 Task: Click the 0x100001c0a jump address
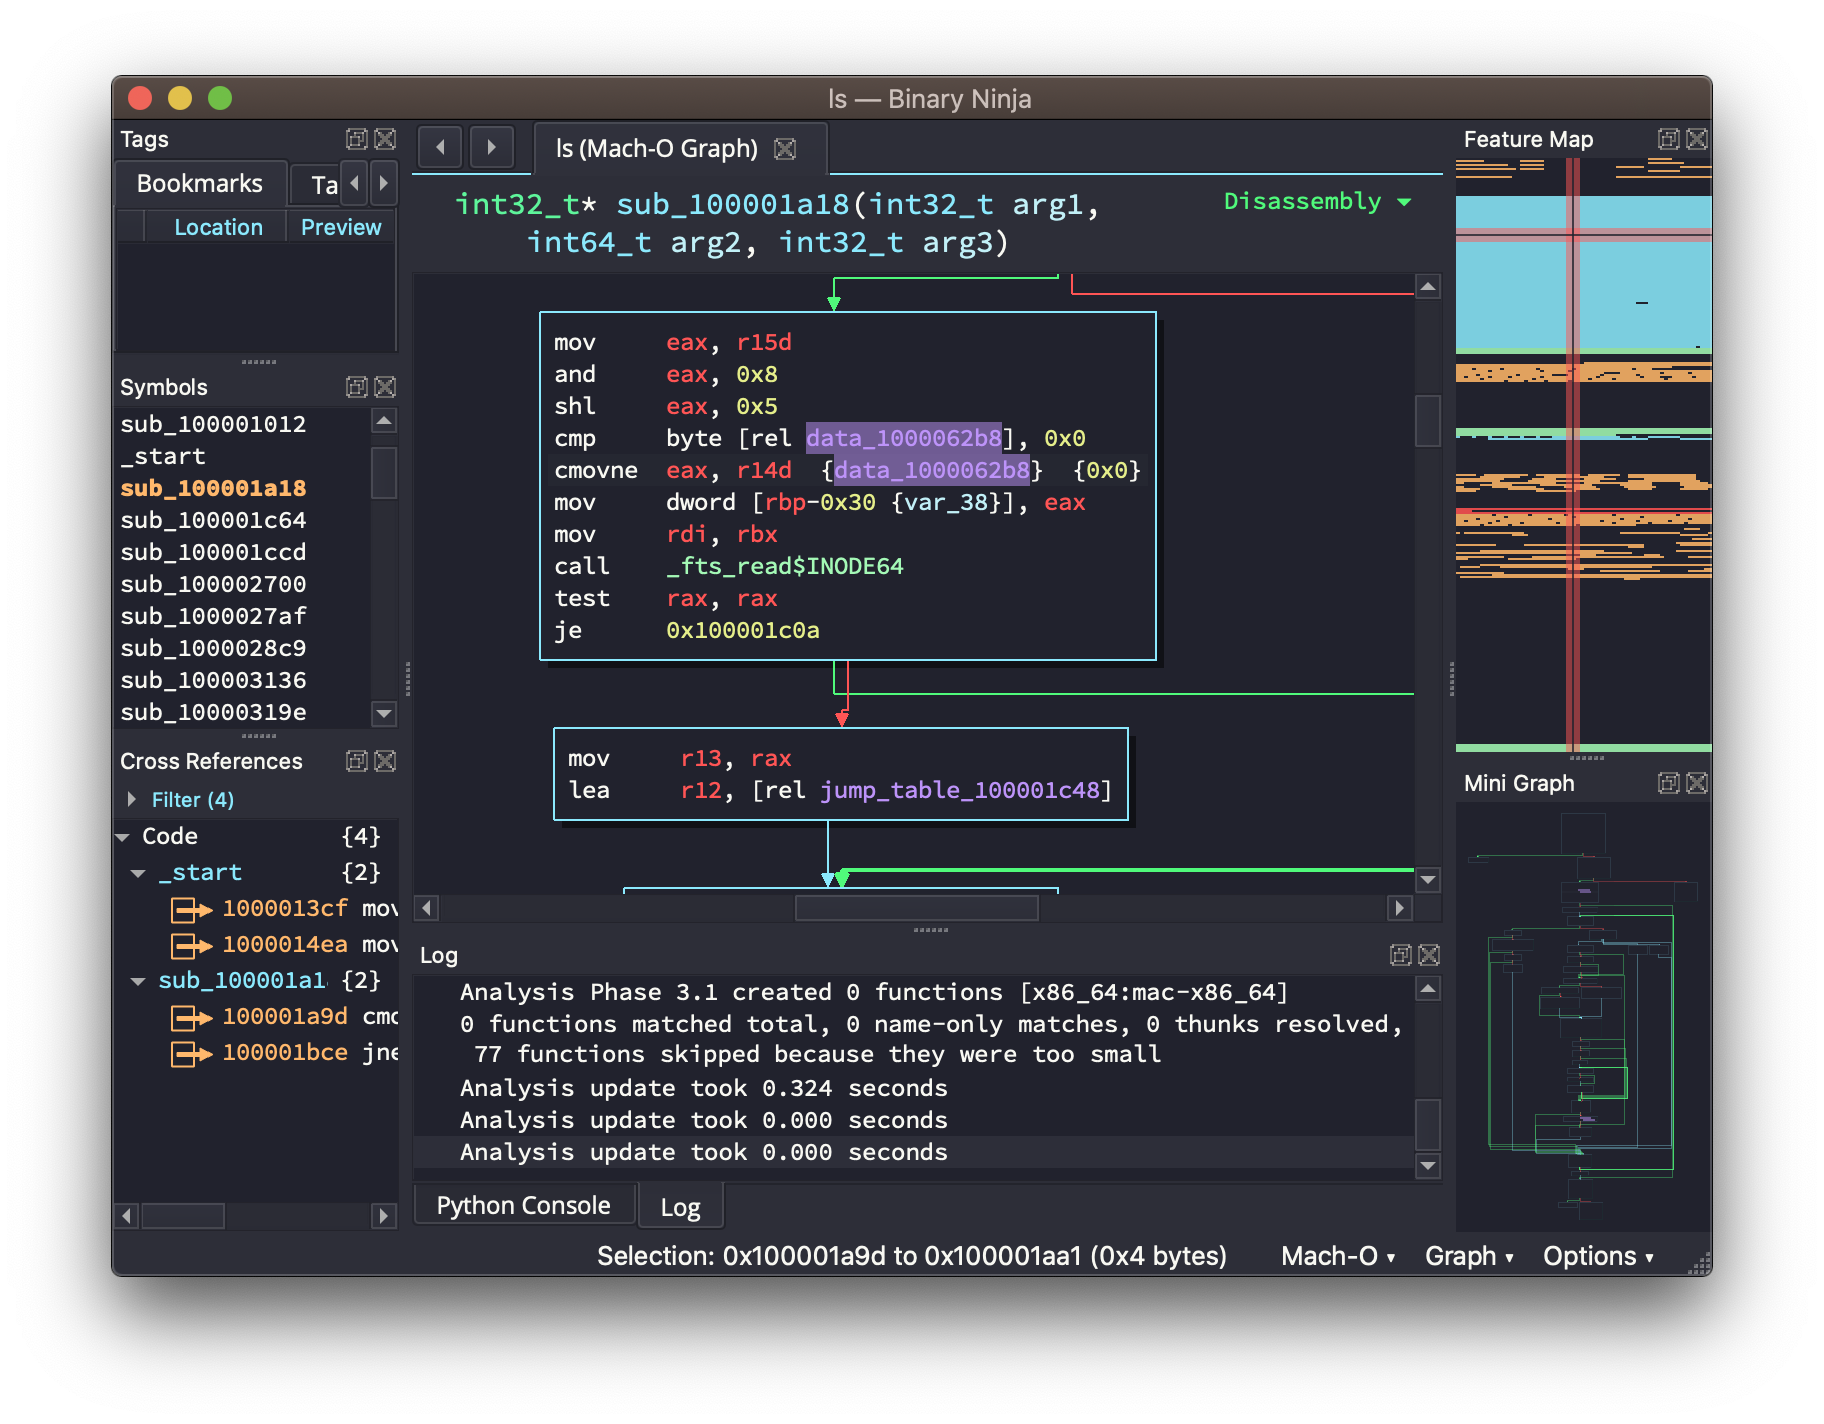point(743,630)
